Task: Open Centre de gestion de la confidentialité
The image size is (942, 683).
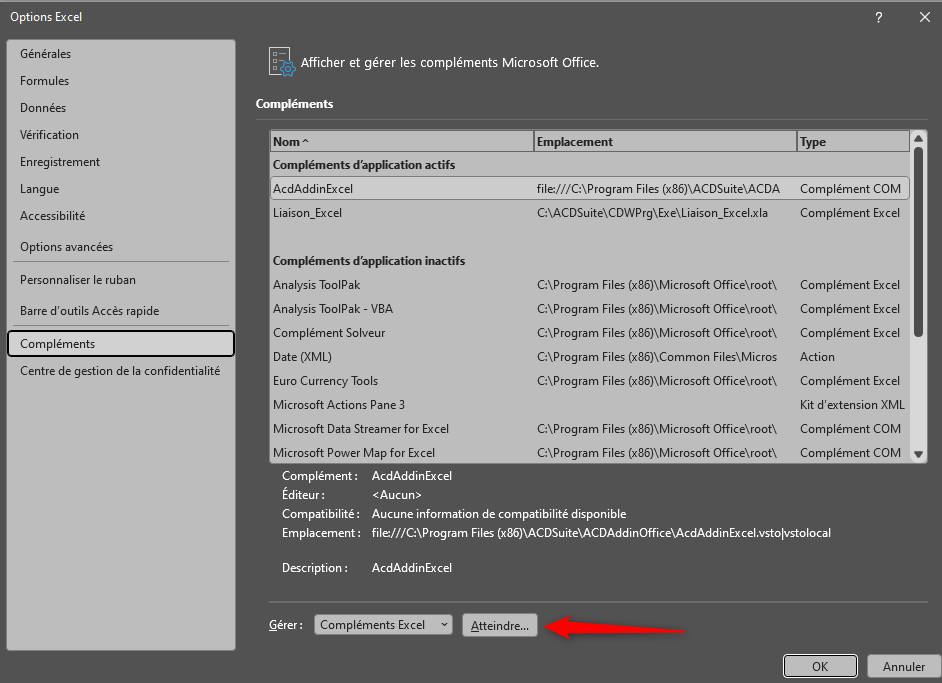Action: [120, 371]
